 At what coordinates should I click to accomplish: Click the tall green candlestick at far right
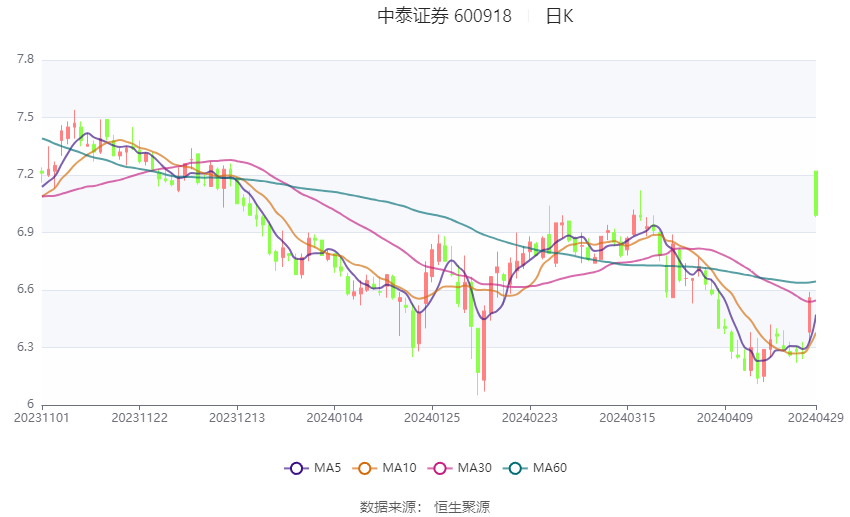816,193
